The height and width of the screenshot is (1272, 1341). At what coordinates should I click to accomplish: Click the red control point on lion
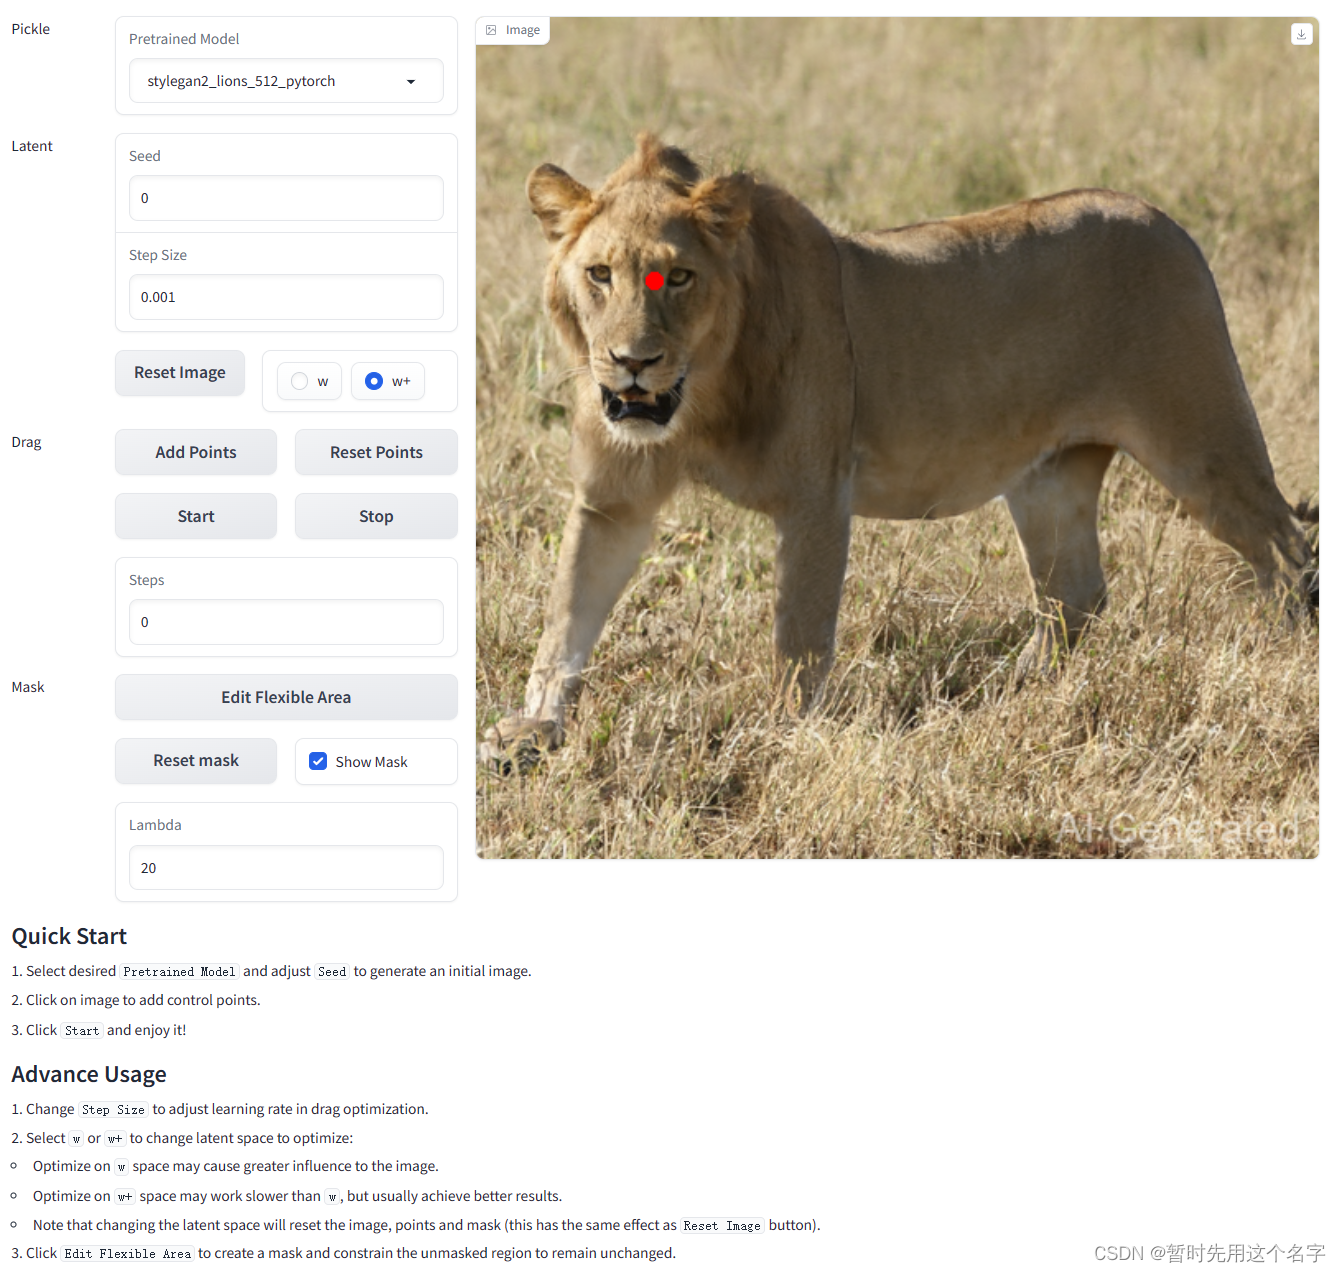pyautogui.click(x=655, y=281)
